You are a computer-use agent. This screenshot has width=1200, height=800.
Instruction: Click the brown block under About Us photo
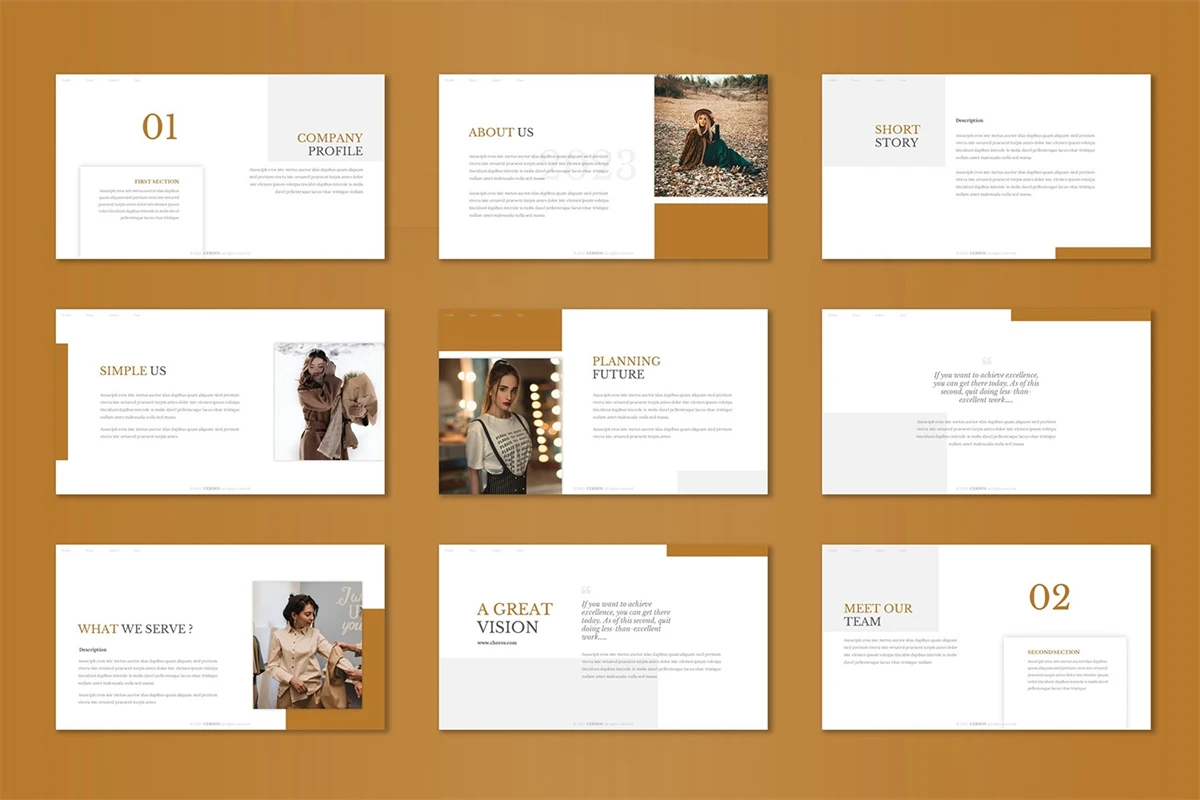point(711,230)
